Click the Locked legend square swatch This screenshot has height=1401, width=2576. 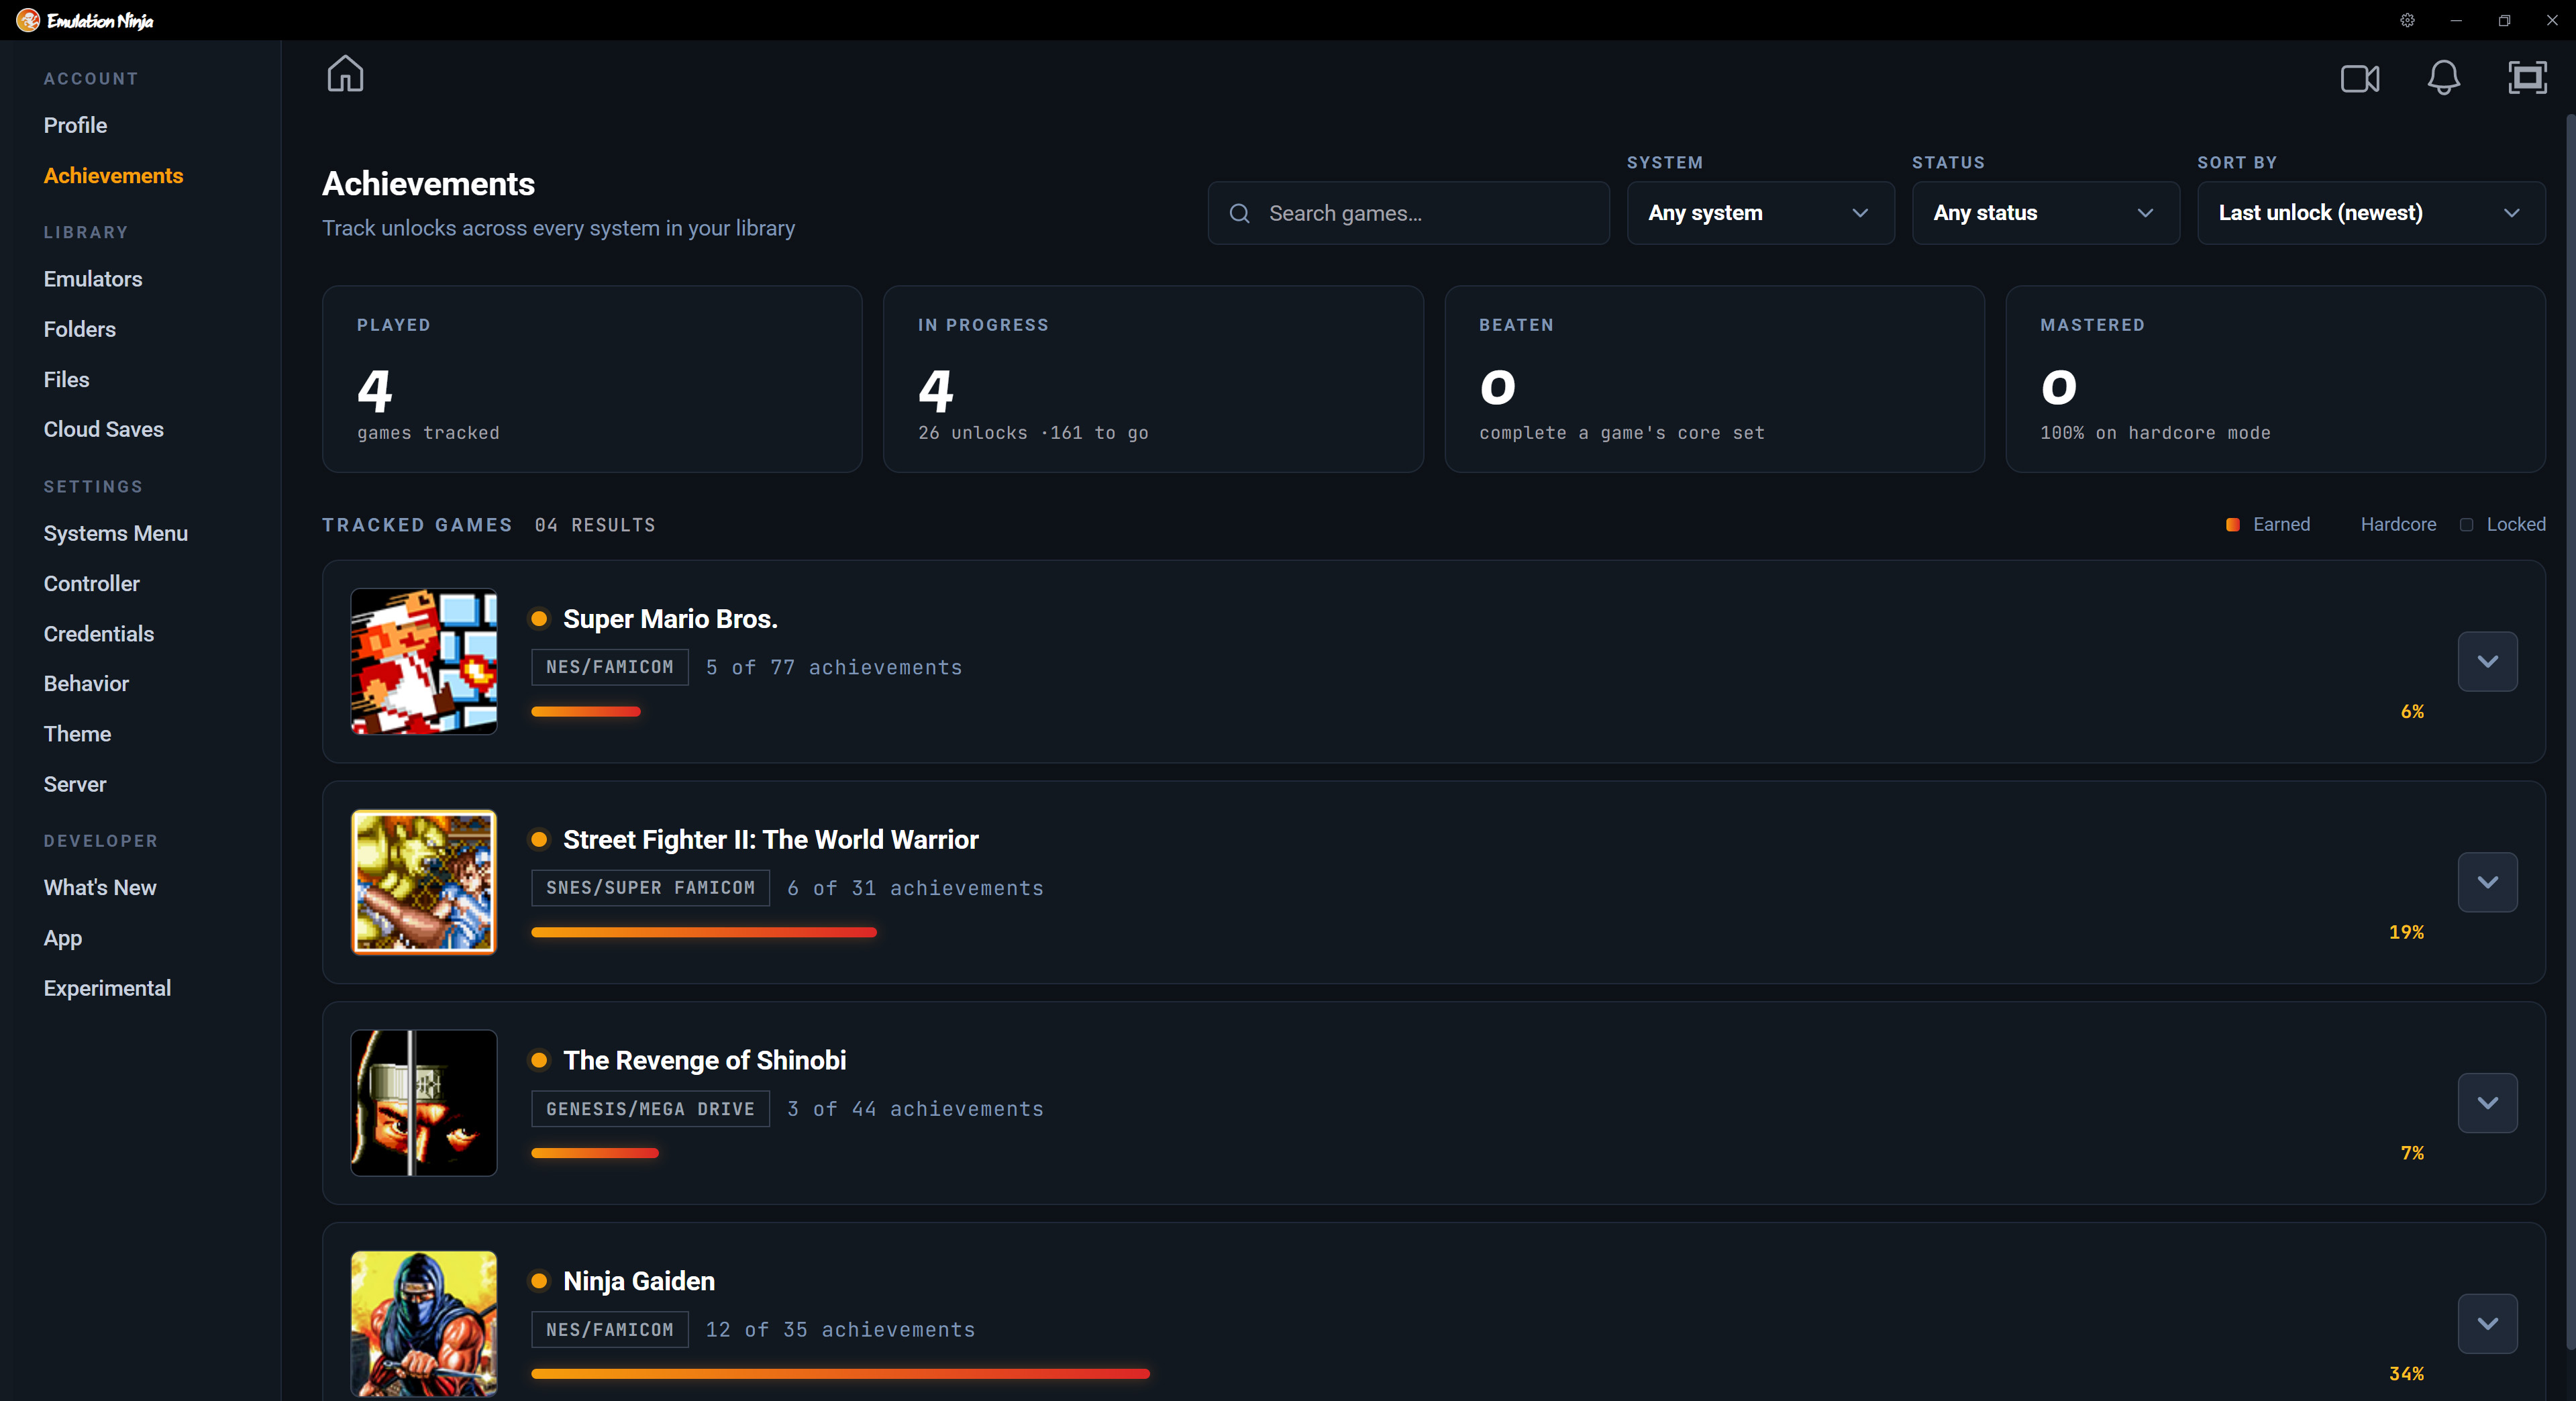point(2467,524)
